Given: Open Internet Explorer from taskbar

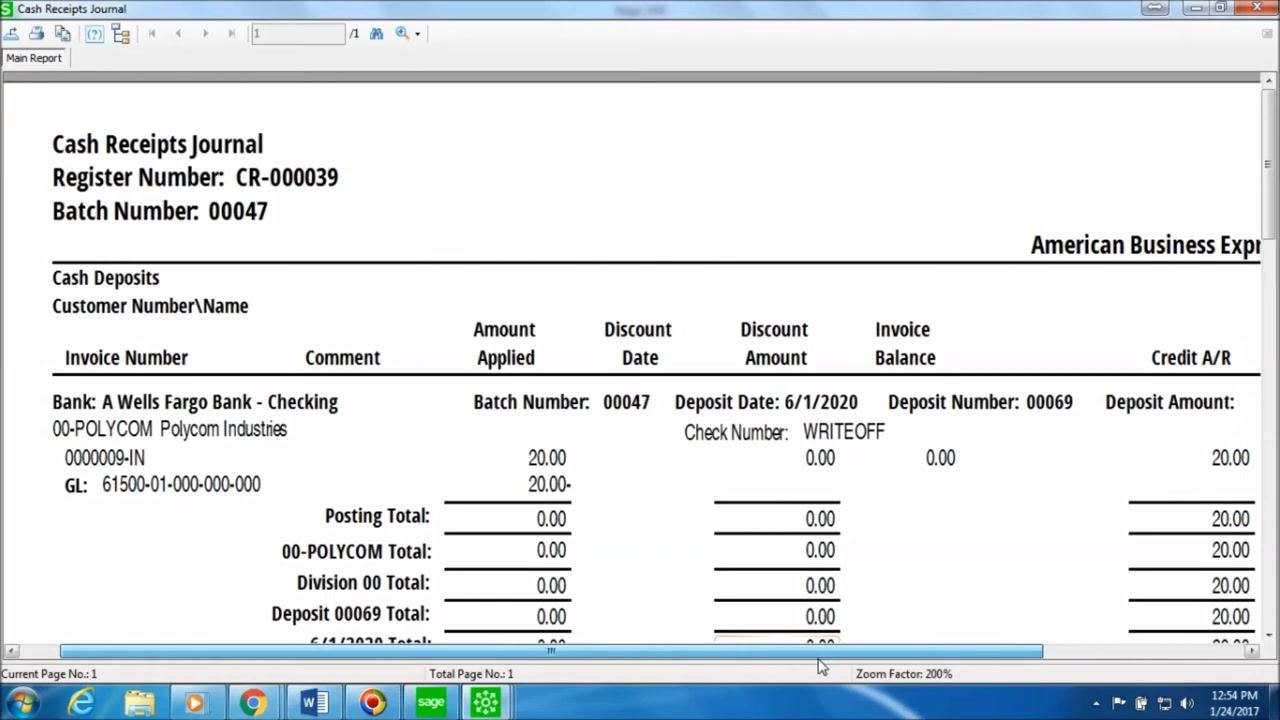Looking at the screenshot, I should click(x=80, y=703).
